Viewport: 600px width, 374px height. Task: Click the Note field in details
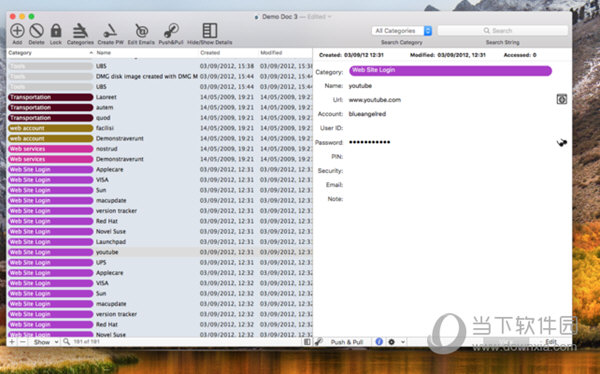click(x=450, y=199)
